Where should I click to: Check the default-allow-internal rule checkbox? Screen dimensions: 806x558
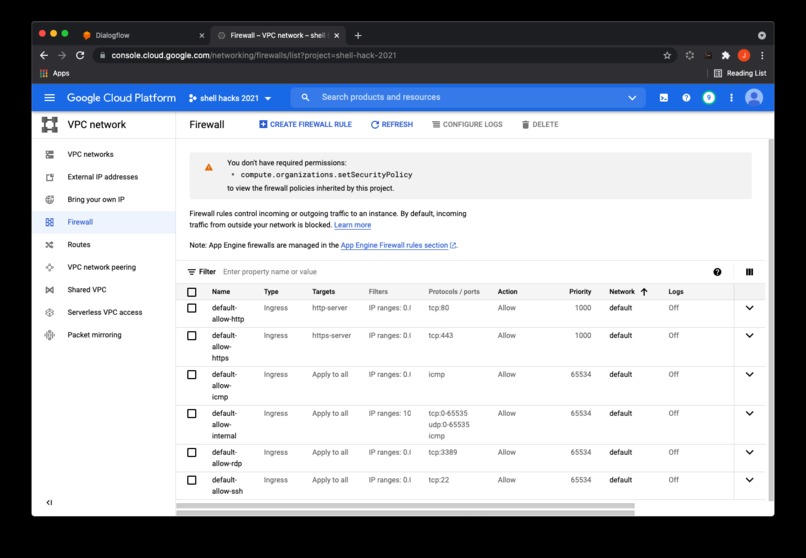pyautogui.click(x=192, y=414)
